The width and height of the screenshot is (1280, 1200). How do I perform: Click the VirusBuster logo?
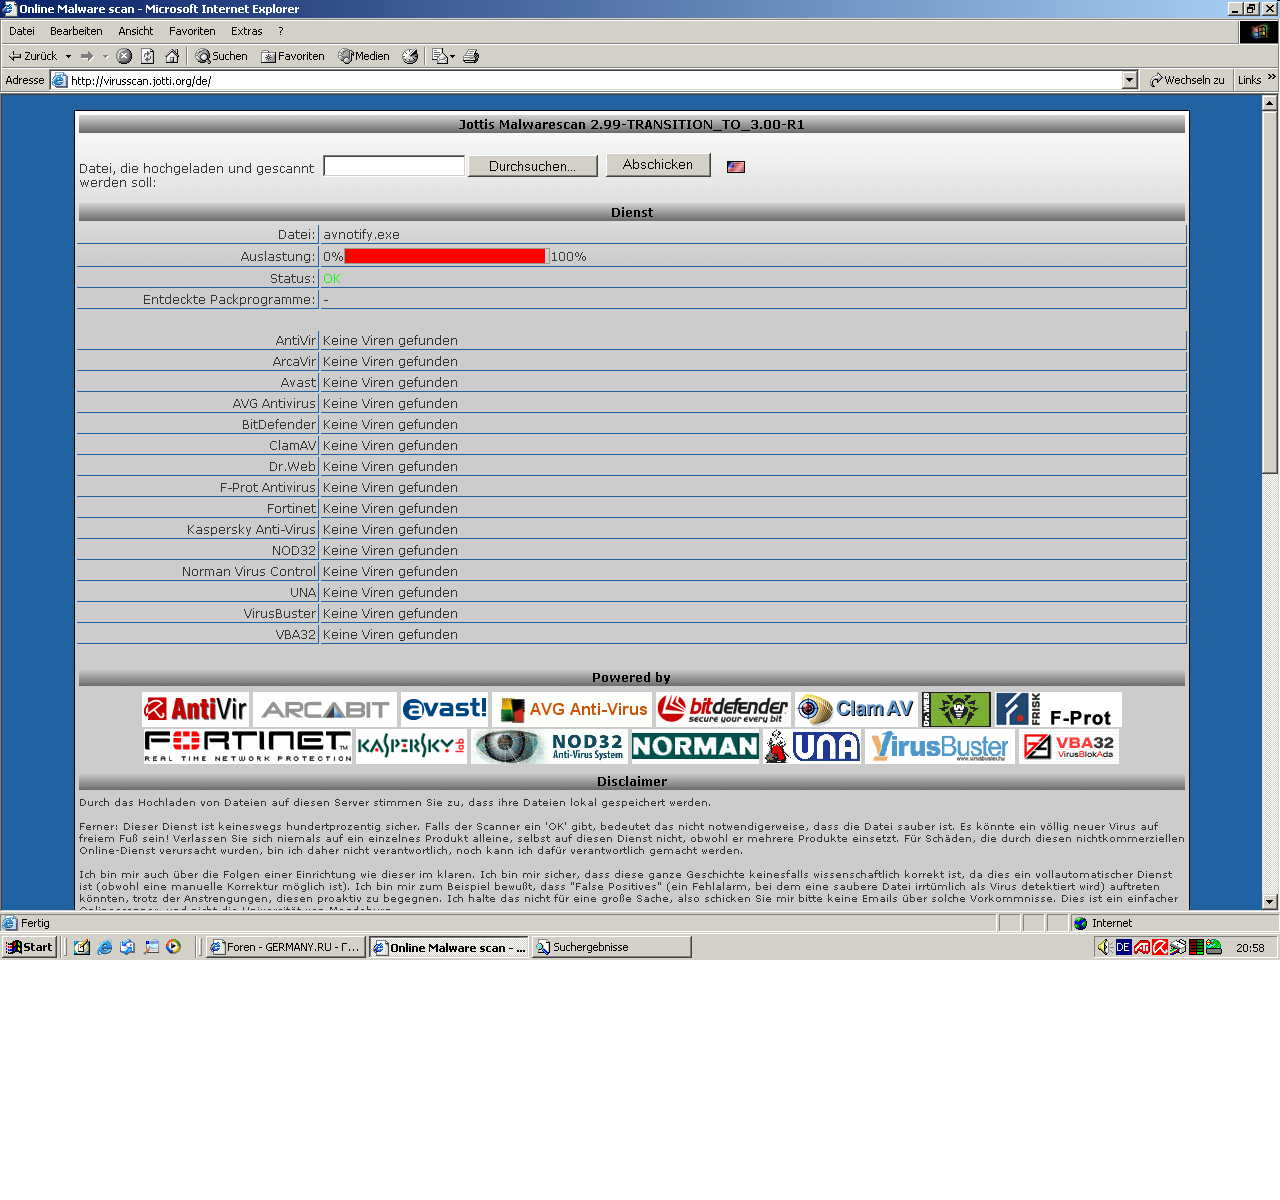[940, 746]
